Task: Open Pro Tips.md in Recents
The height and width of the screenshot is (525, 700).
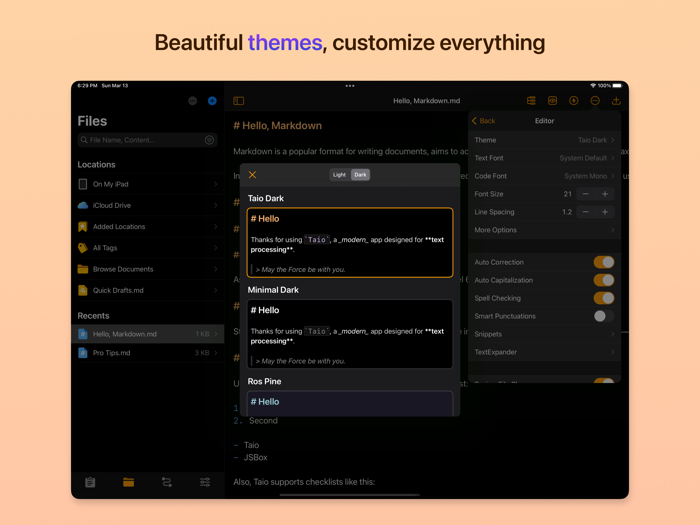Action: click(148, 353)
